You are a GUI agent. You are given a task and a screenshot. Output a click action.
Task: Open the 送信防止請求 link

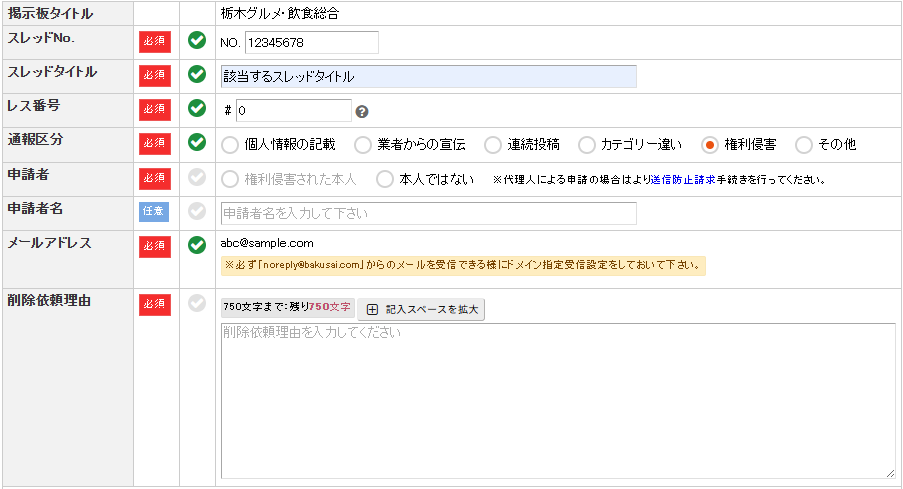(x=683, y=180)
